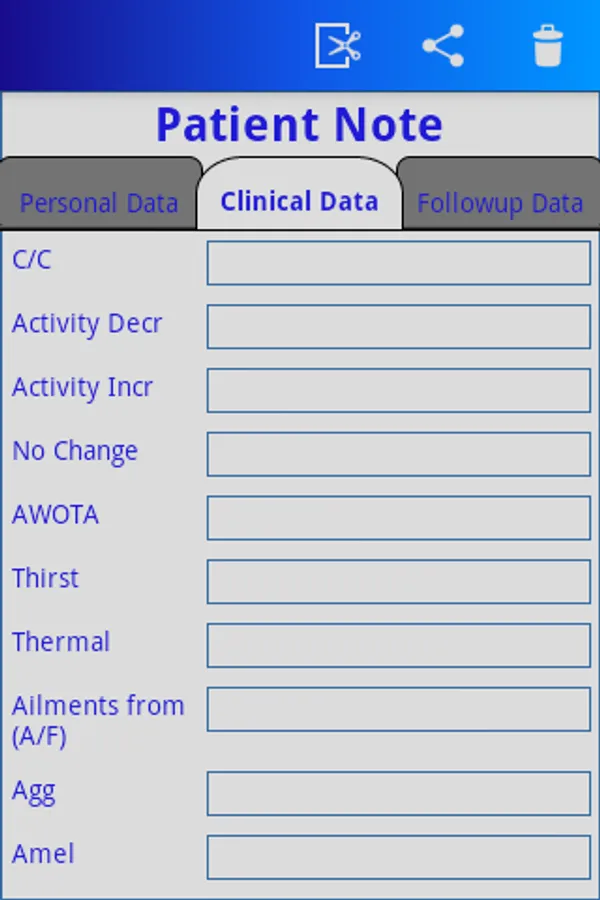The width and height of the screenshot is (600, 900).
Task: Click the Activity Incr input field
Action: [398, 390]
